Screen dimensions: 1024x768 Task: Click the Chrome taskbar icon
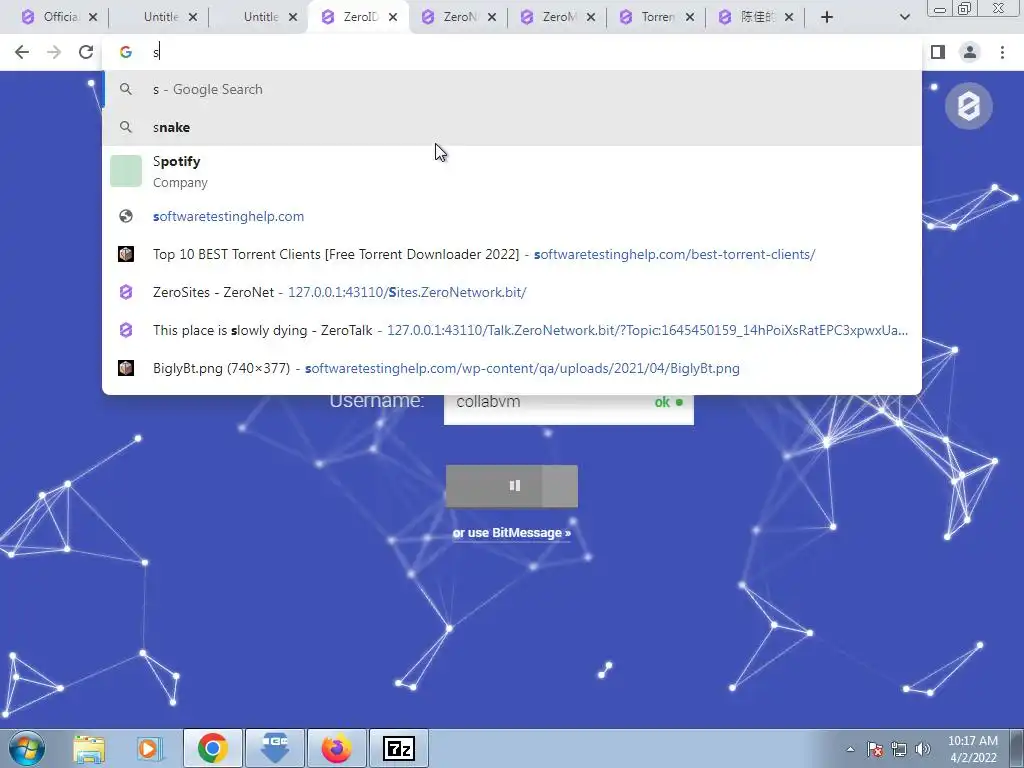(x=213, y=748)
